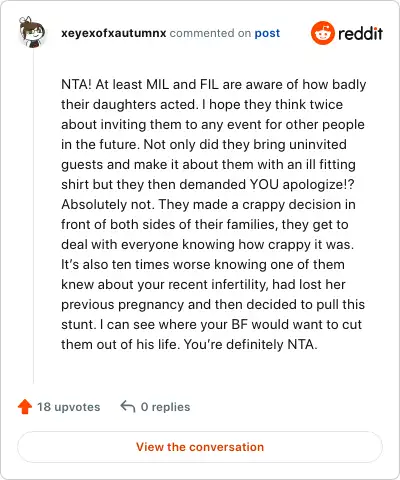The width and height of the screenshot is (400, 480).
Task: Click final line "You're definitely NTA"
Action: [189, 345]
